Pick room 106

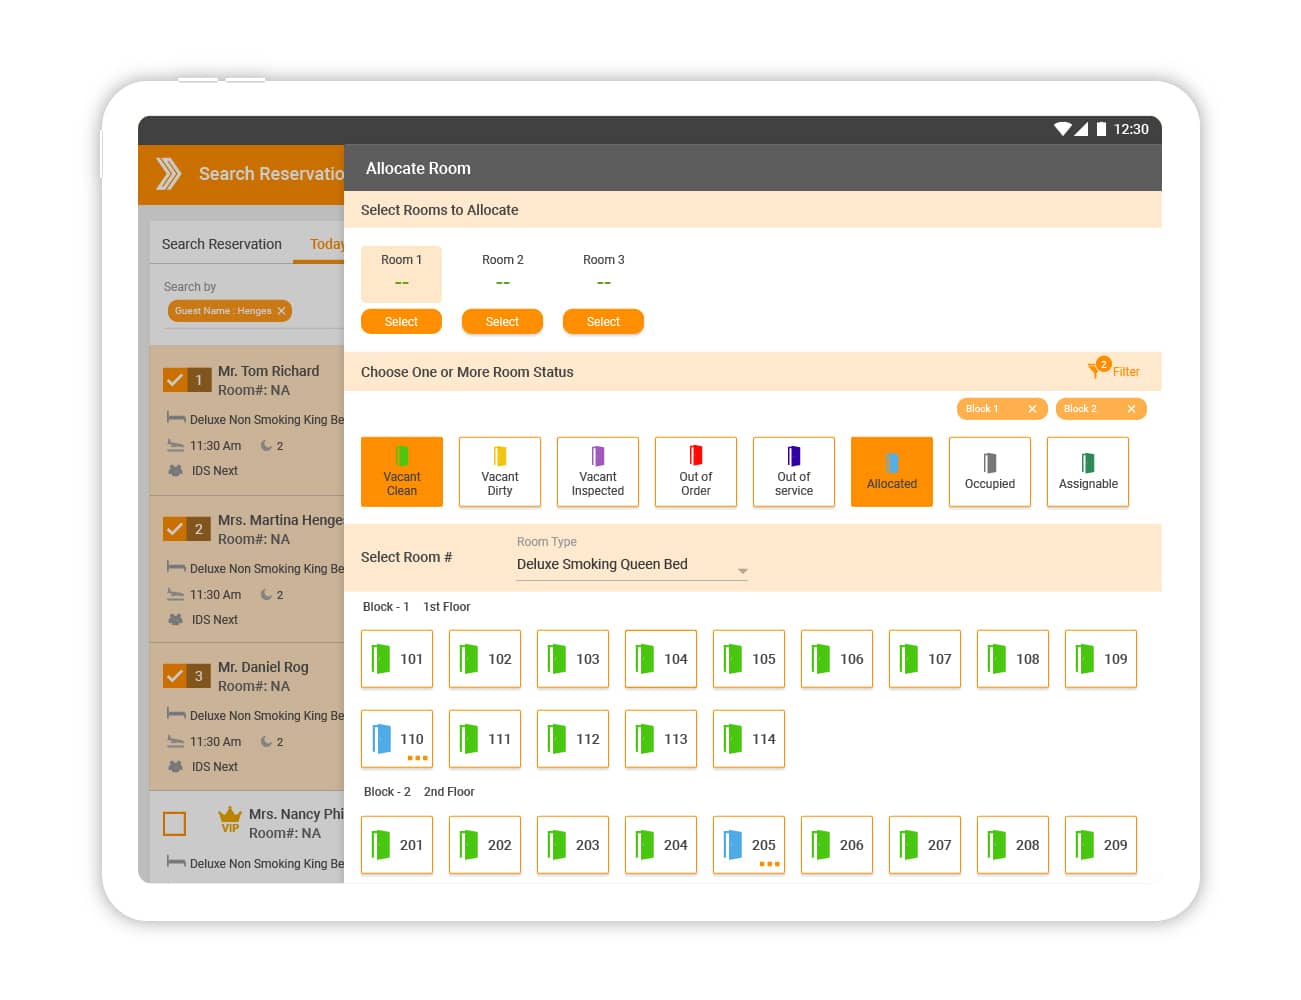[837, 659]
